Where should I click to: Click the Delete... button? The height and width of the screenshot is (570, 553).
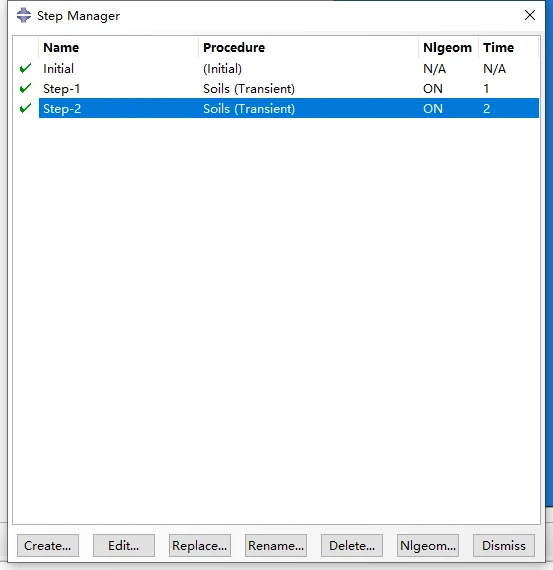(352, 545)
